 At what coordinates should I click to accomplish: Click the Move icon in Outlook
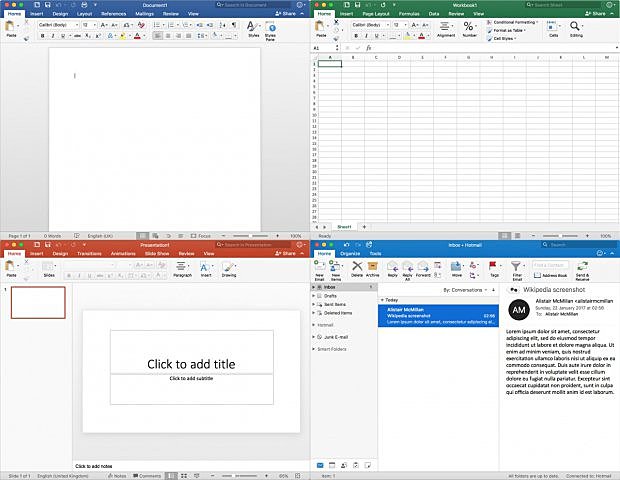[x=456, y=266]
